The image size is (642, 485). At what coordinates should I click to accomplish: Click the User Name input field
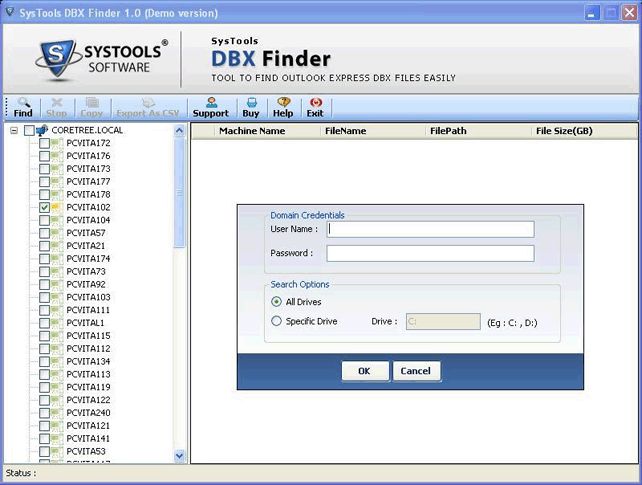point(430,229)
